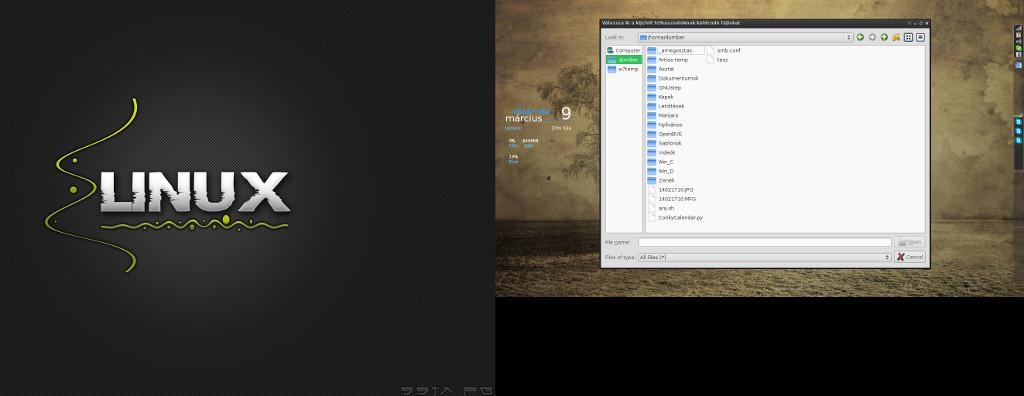
Task: Click the volume speaker tray icon
Action: [1018, 41]
